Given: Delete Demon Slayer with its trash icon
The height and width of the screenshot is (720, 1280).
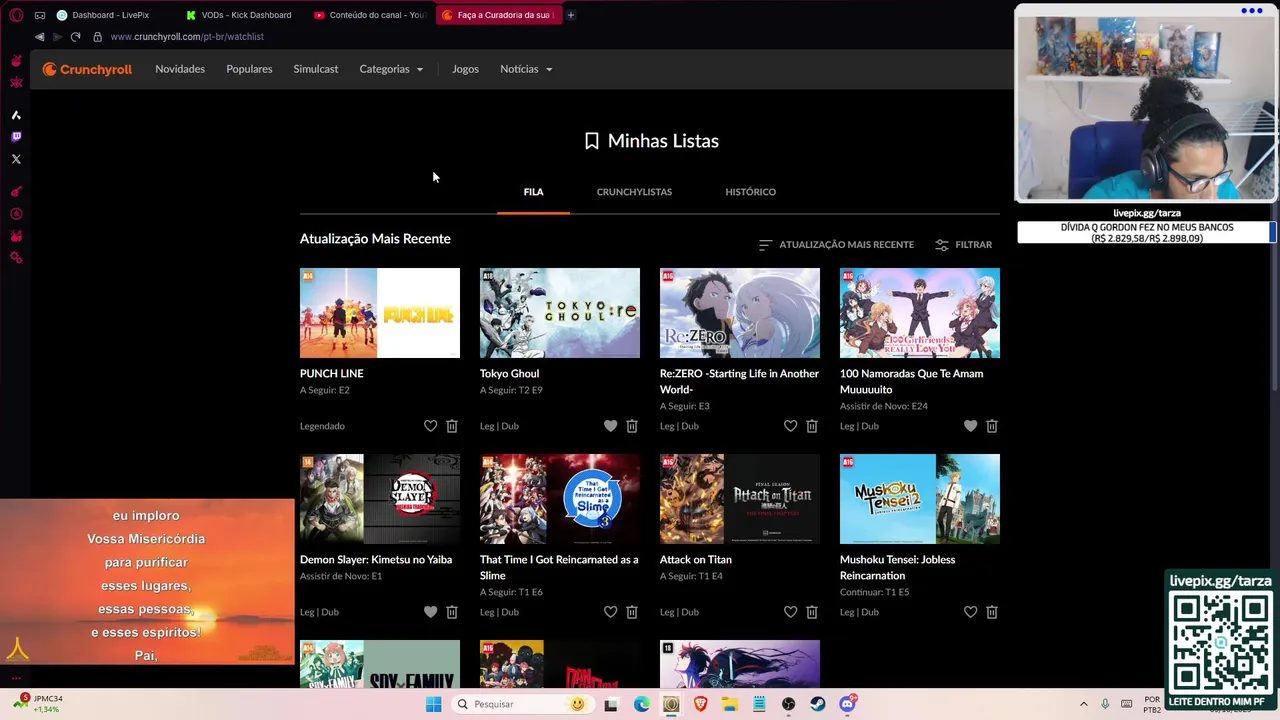Looking at the screenshot, I should coord(452,612).
